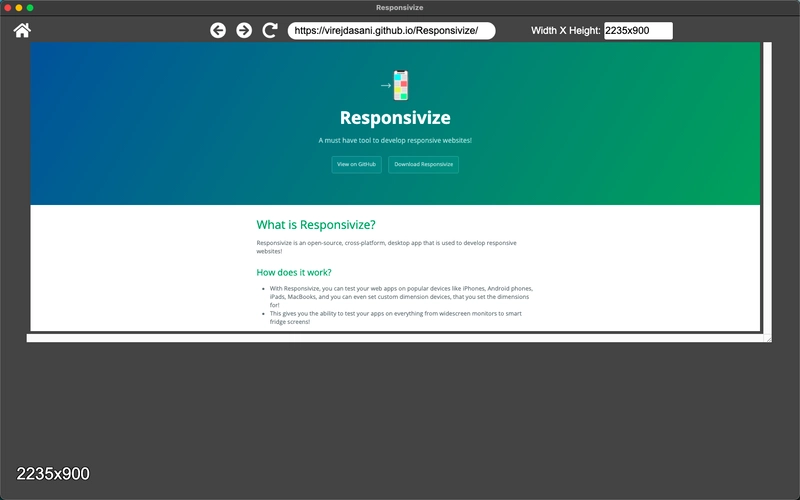The height and width of the screenshot is (500, 800).
Task: Reload the page with refresh icon
Action: [270, 31]
